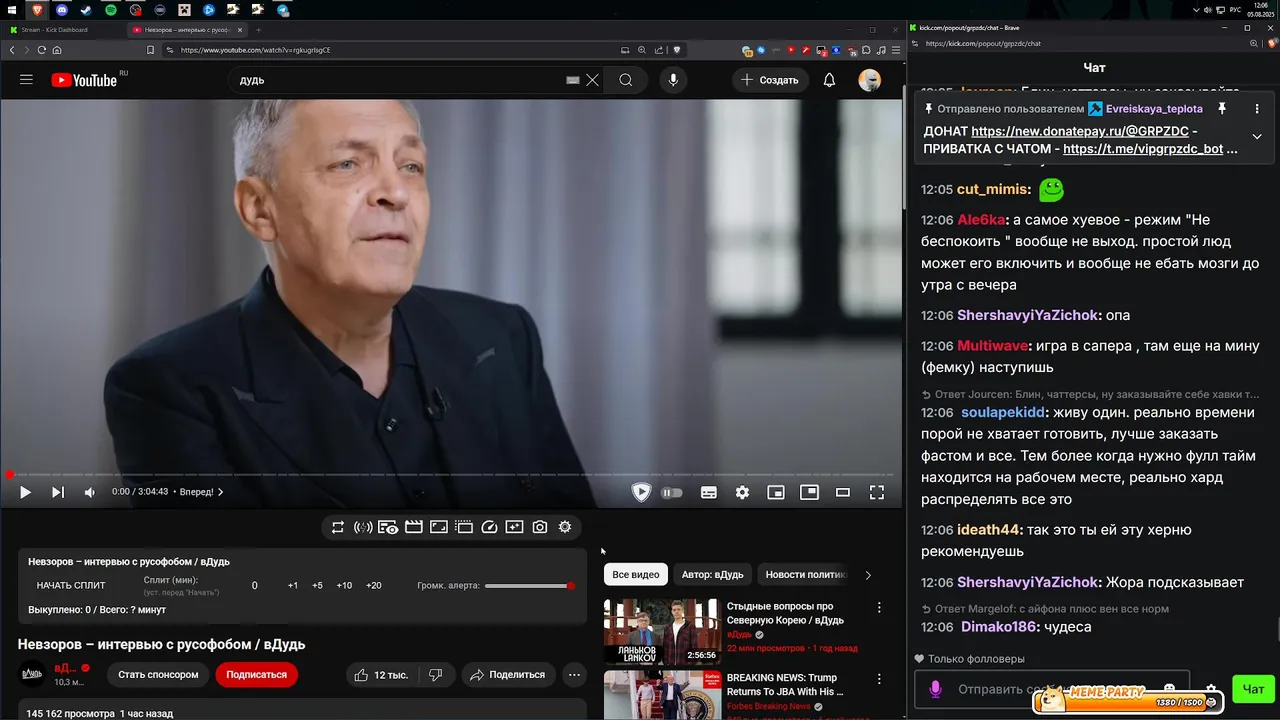Click the НАЧАТЬ СПЛИТ button
This screenshot has width=1280, height=720.
click(71, 585)
